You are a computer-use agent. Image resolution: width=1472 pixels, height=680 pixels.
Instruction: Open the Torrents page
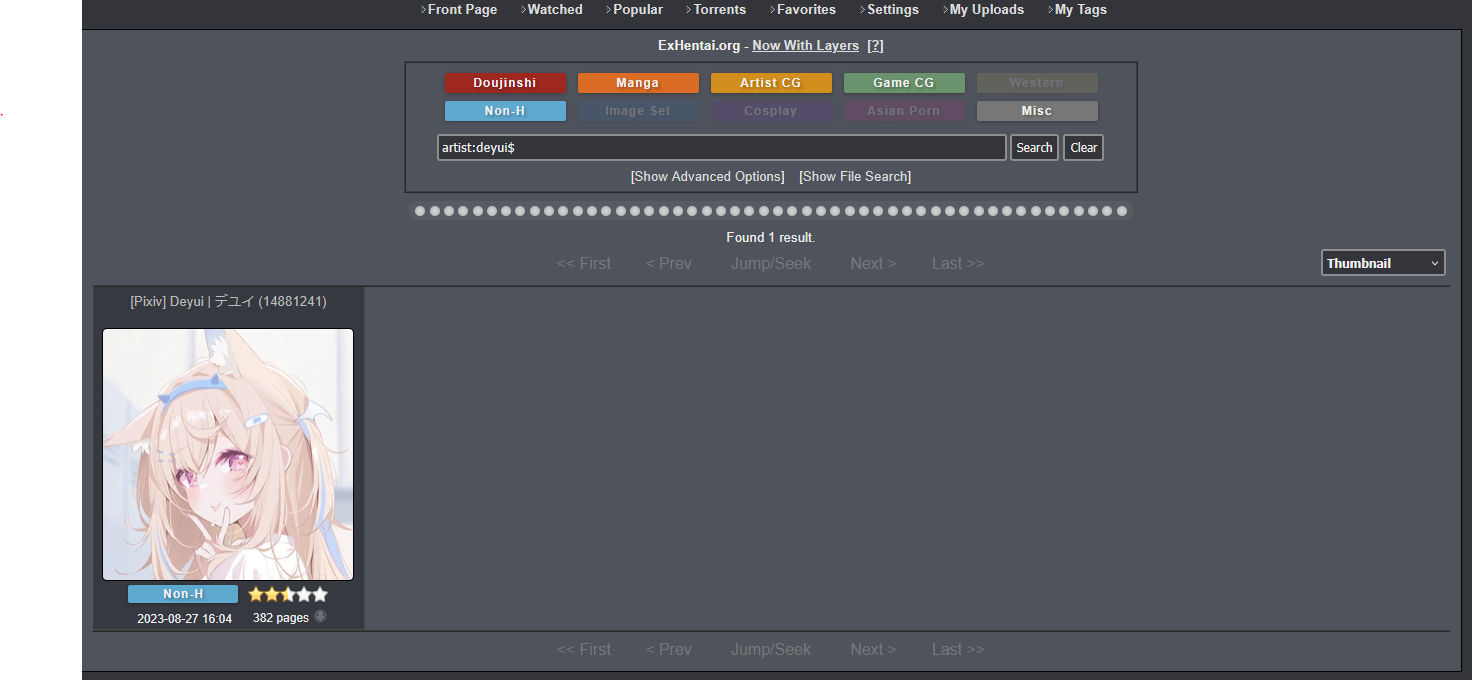click(x=720, y=9)
